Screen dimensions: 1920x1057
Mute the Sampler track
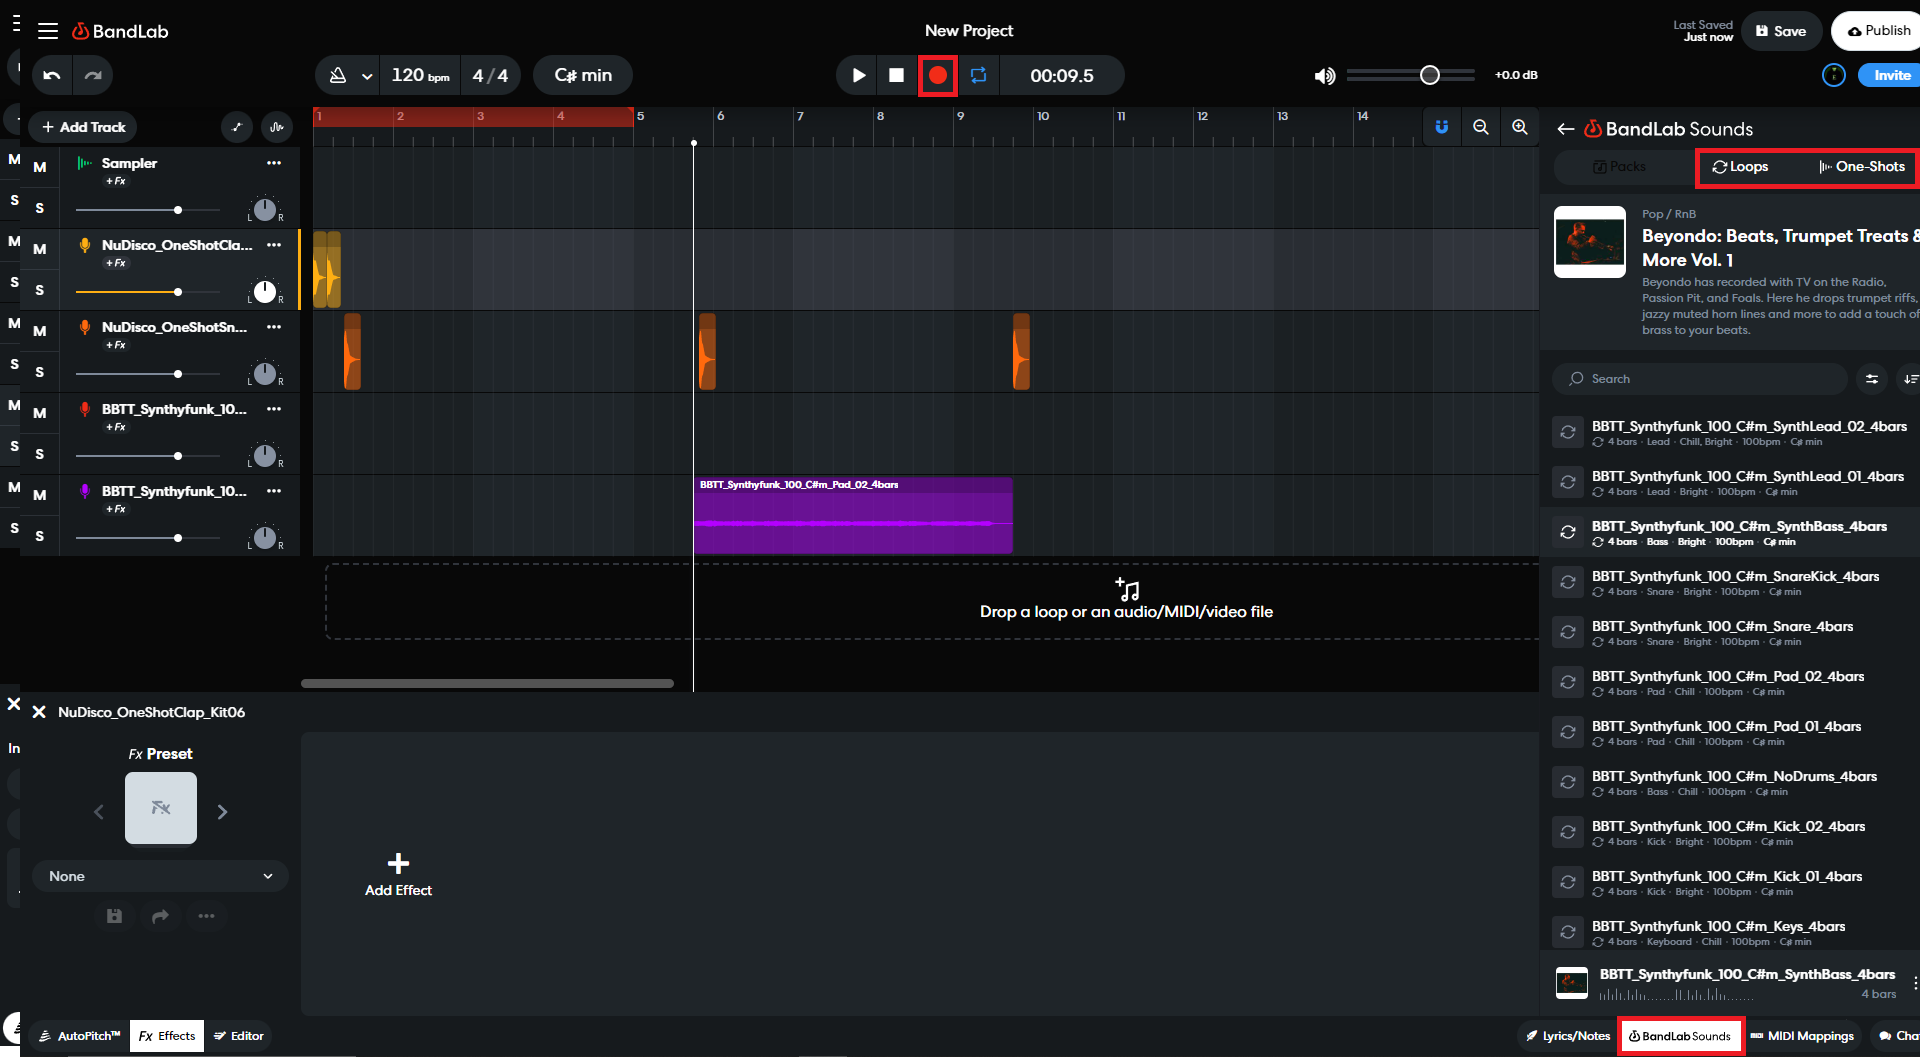click(40, 167)
